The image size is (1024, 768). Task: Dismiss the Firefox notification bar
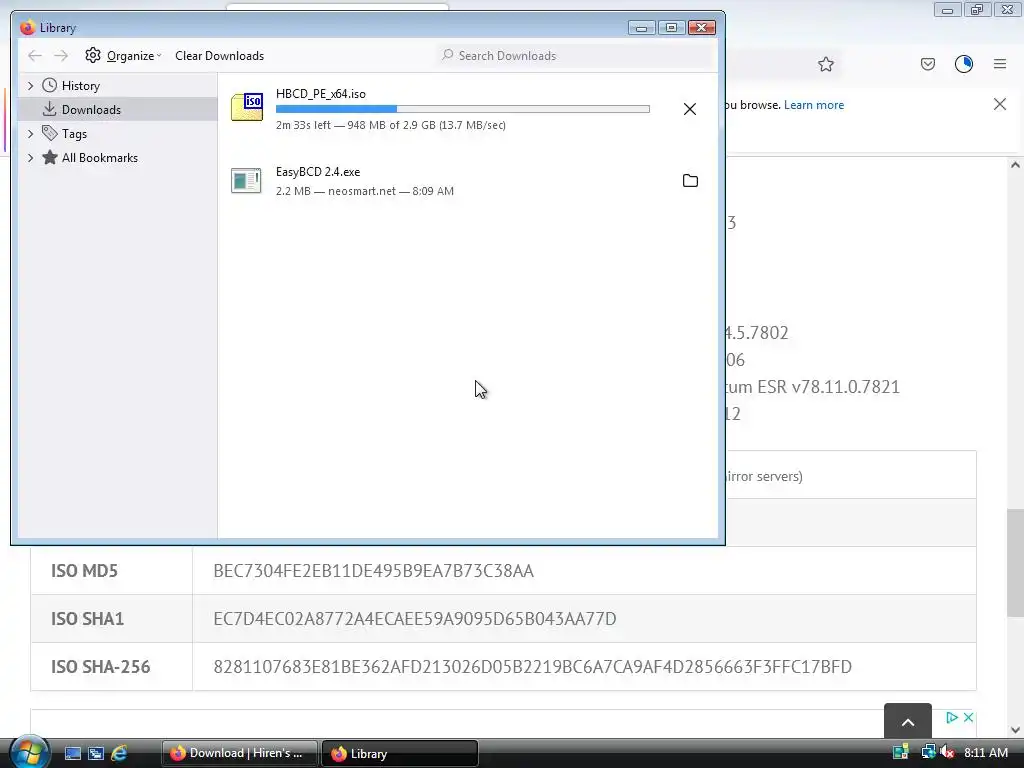pyautogui.click(x=1000, y=104)
